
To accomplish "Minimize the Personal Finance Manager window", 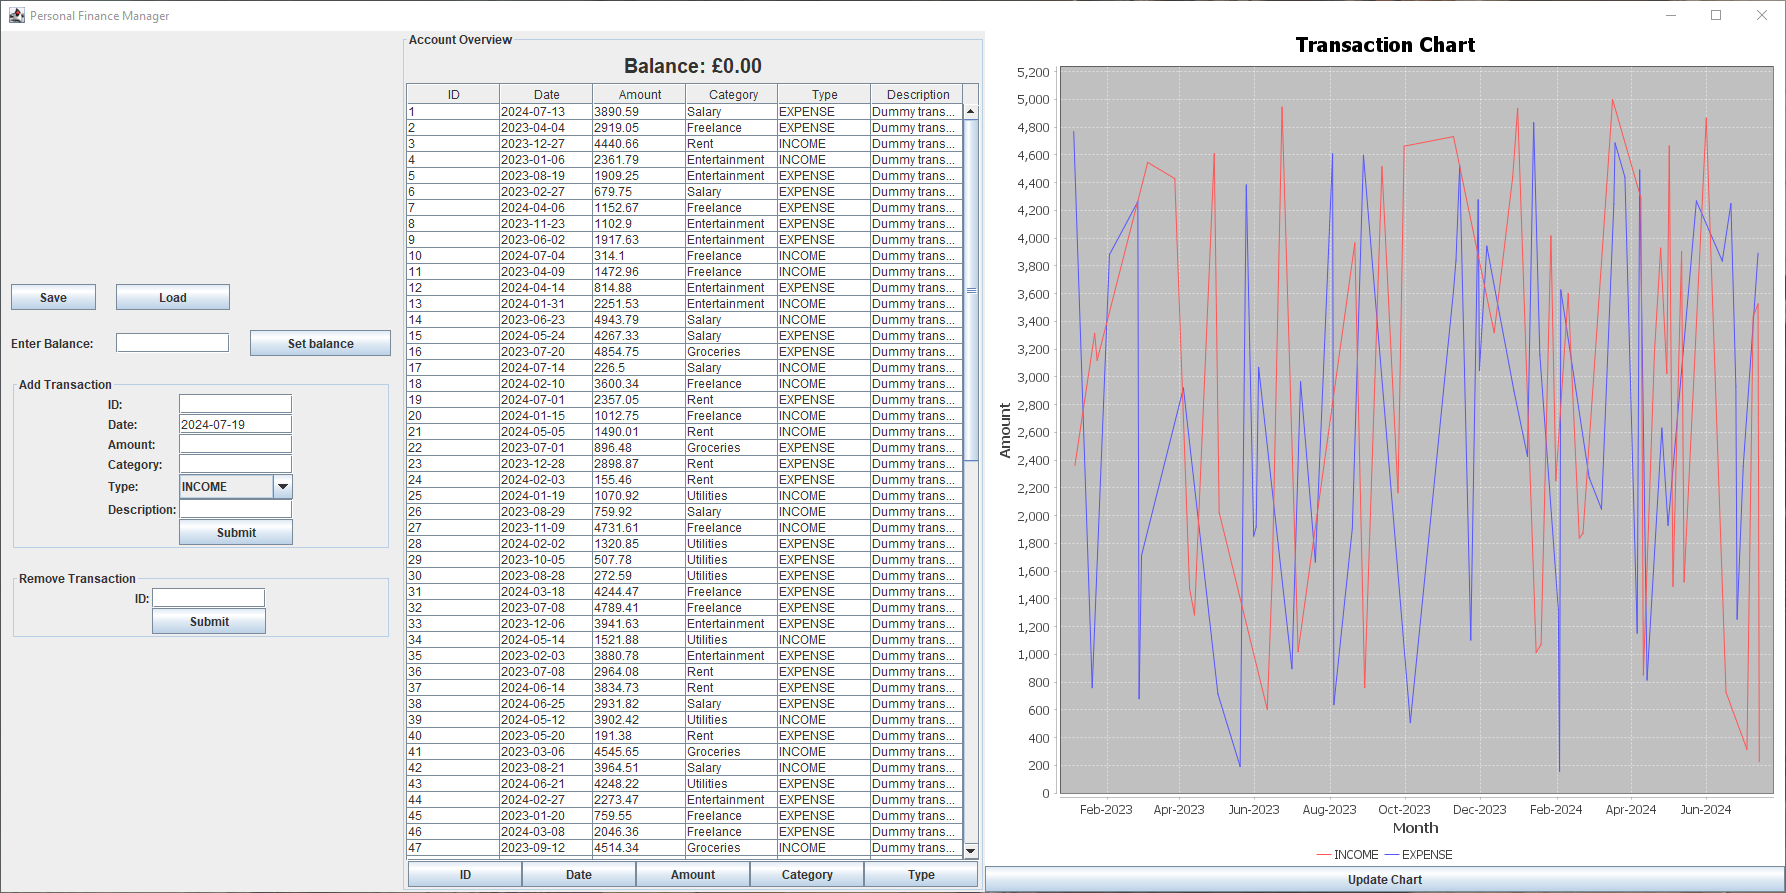I will pos(1671,15).
